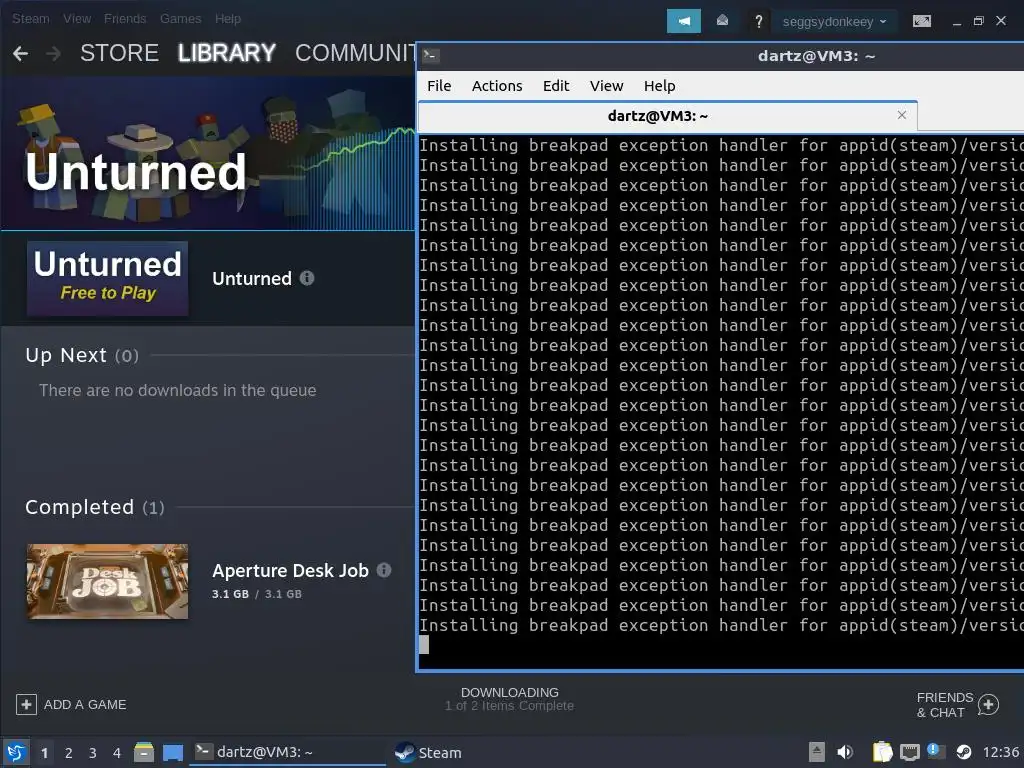This screenshot has width=1024, height=768.
Task: Click the terminal window title icon
Action: (x=430, y=56)
